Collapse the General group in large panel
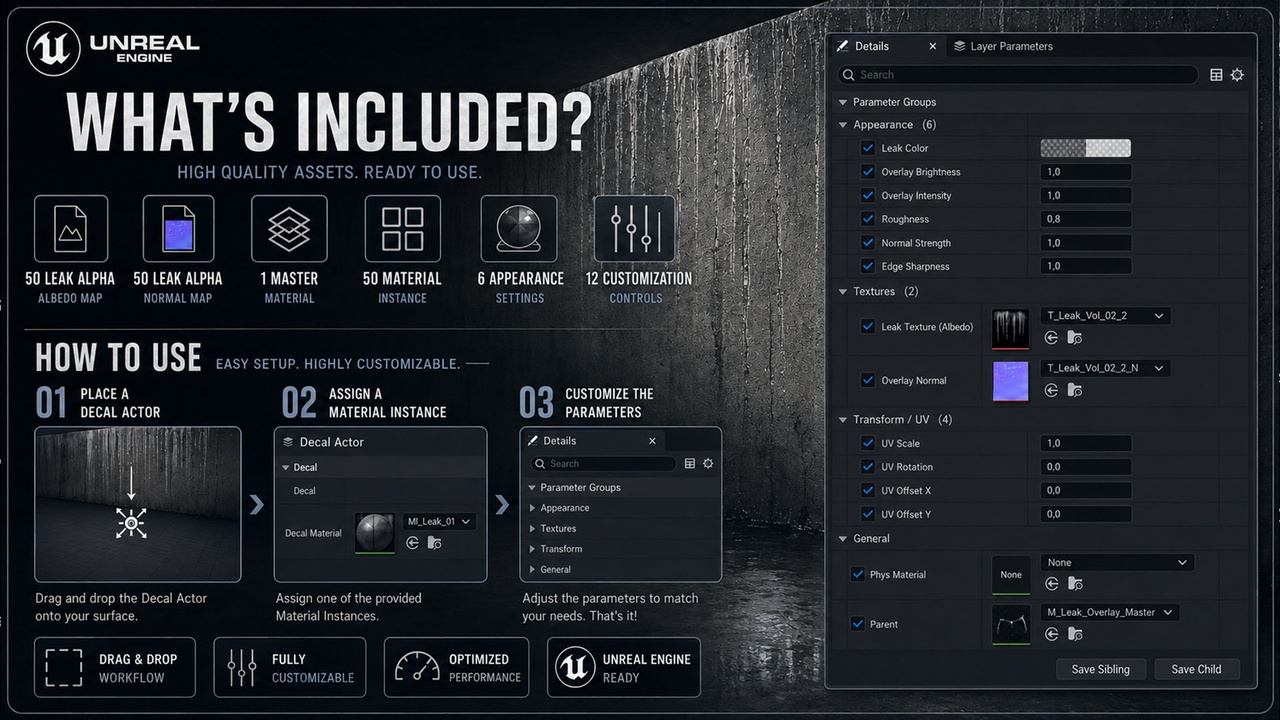1280x720 pixels. point(843,539)
